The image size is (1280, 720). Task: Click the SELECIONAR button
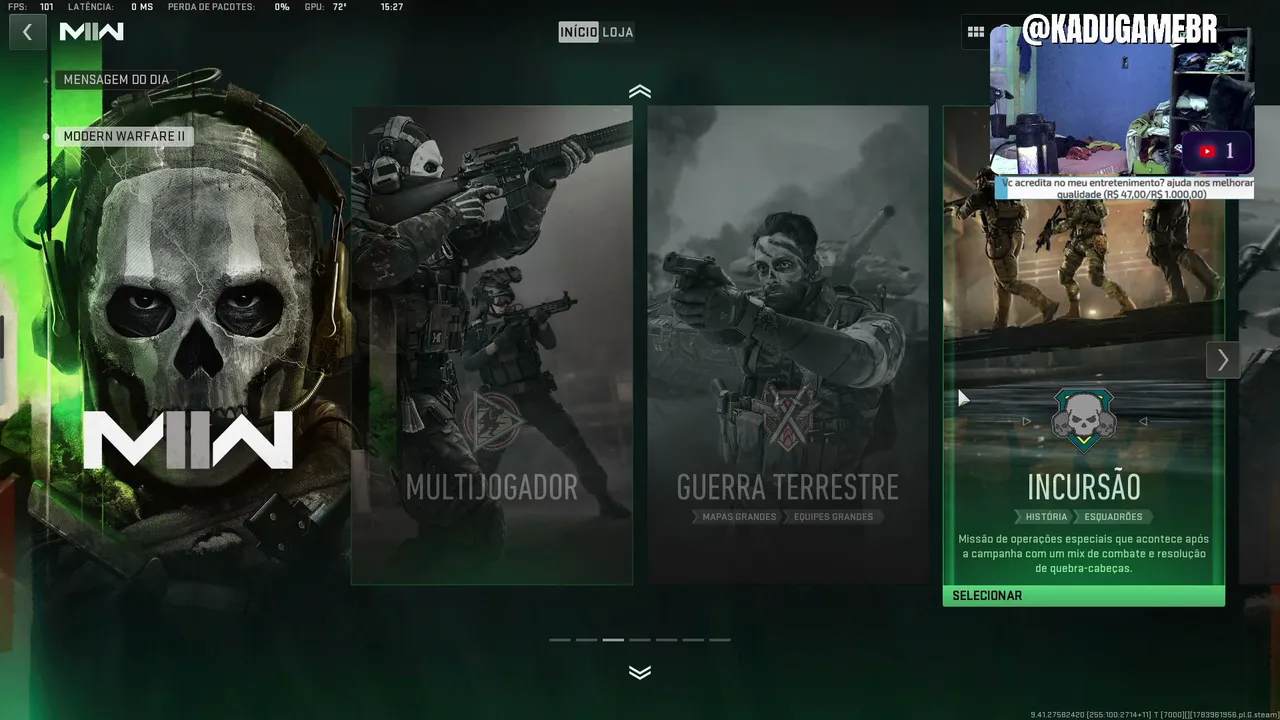pos(1084,596)
